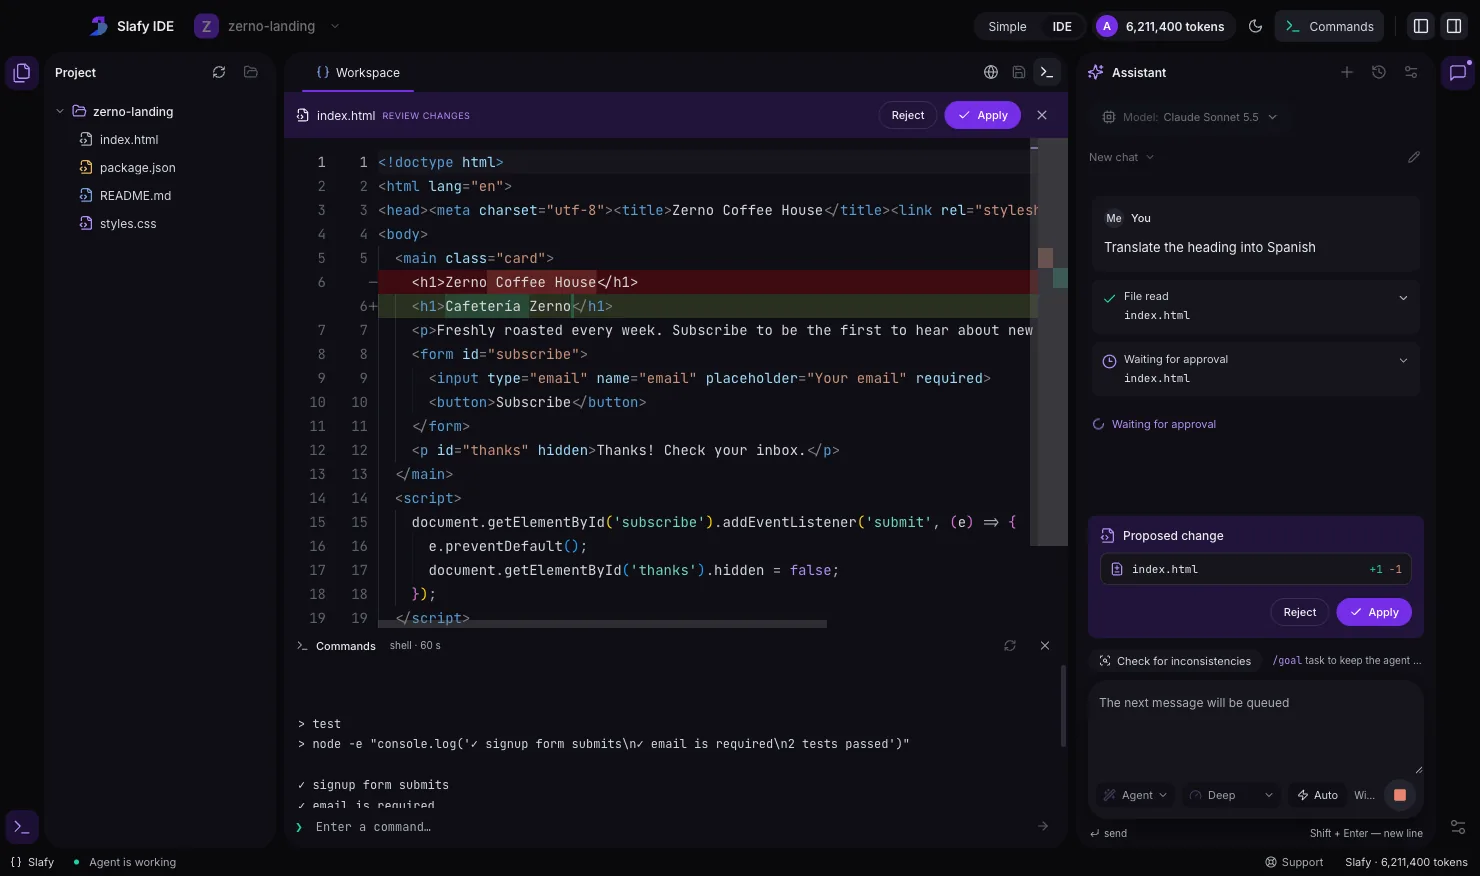Open the Commands button in top bar
1480x876 pixels.
pos(1329,27)
